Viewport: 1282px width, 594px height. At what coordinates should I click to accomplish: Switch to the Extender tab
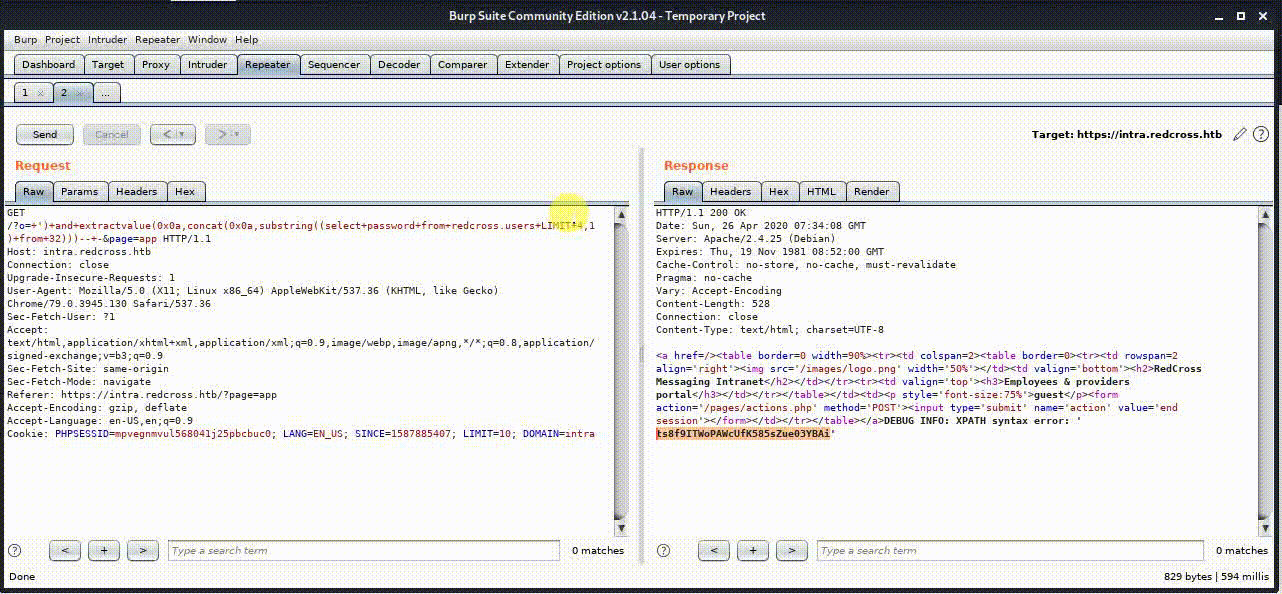pyautogui.click(x=527, y=65)
